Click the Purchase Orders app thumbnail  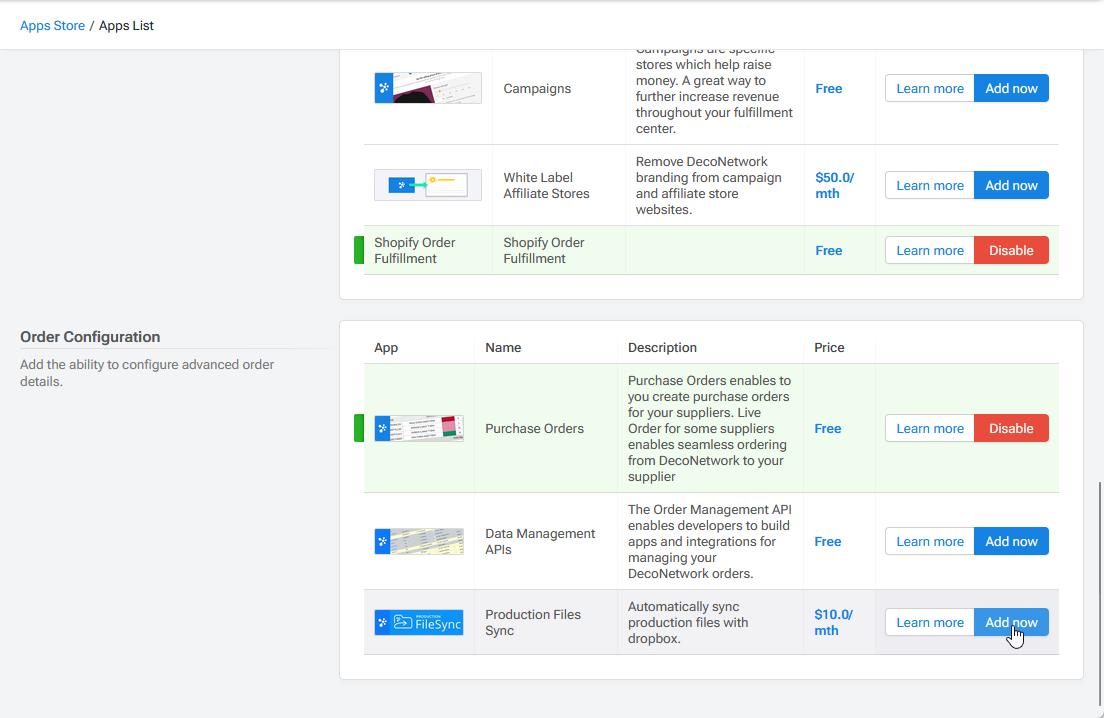pos(419,428)
